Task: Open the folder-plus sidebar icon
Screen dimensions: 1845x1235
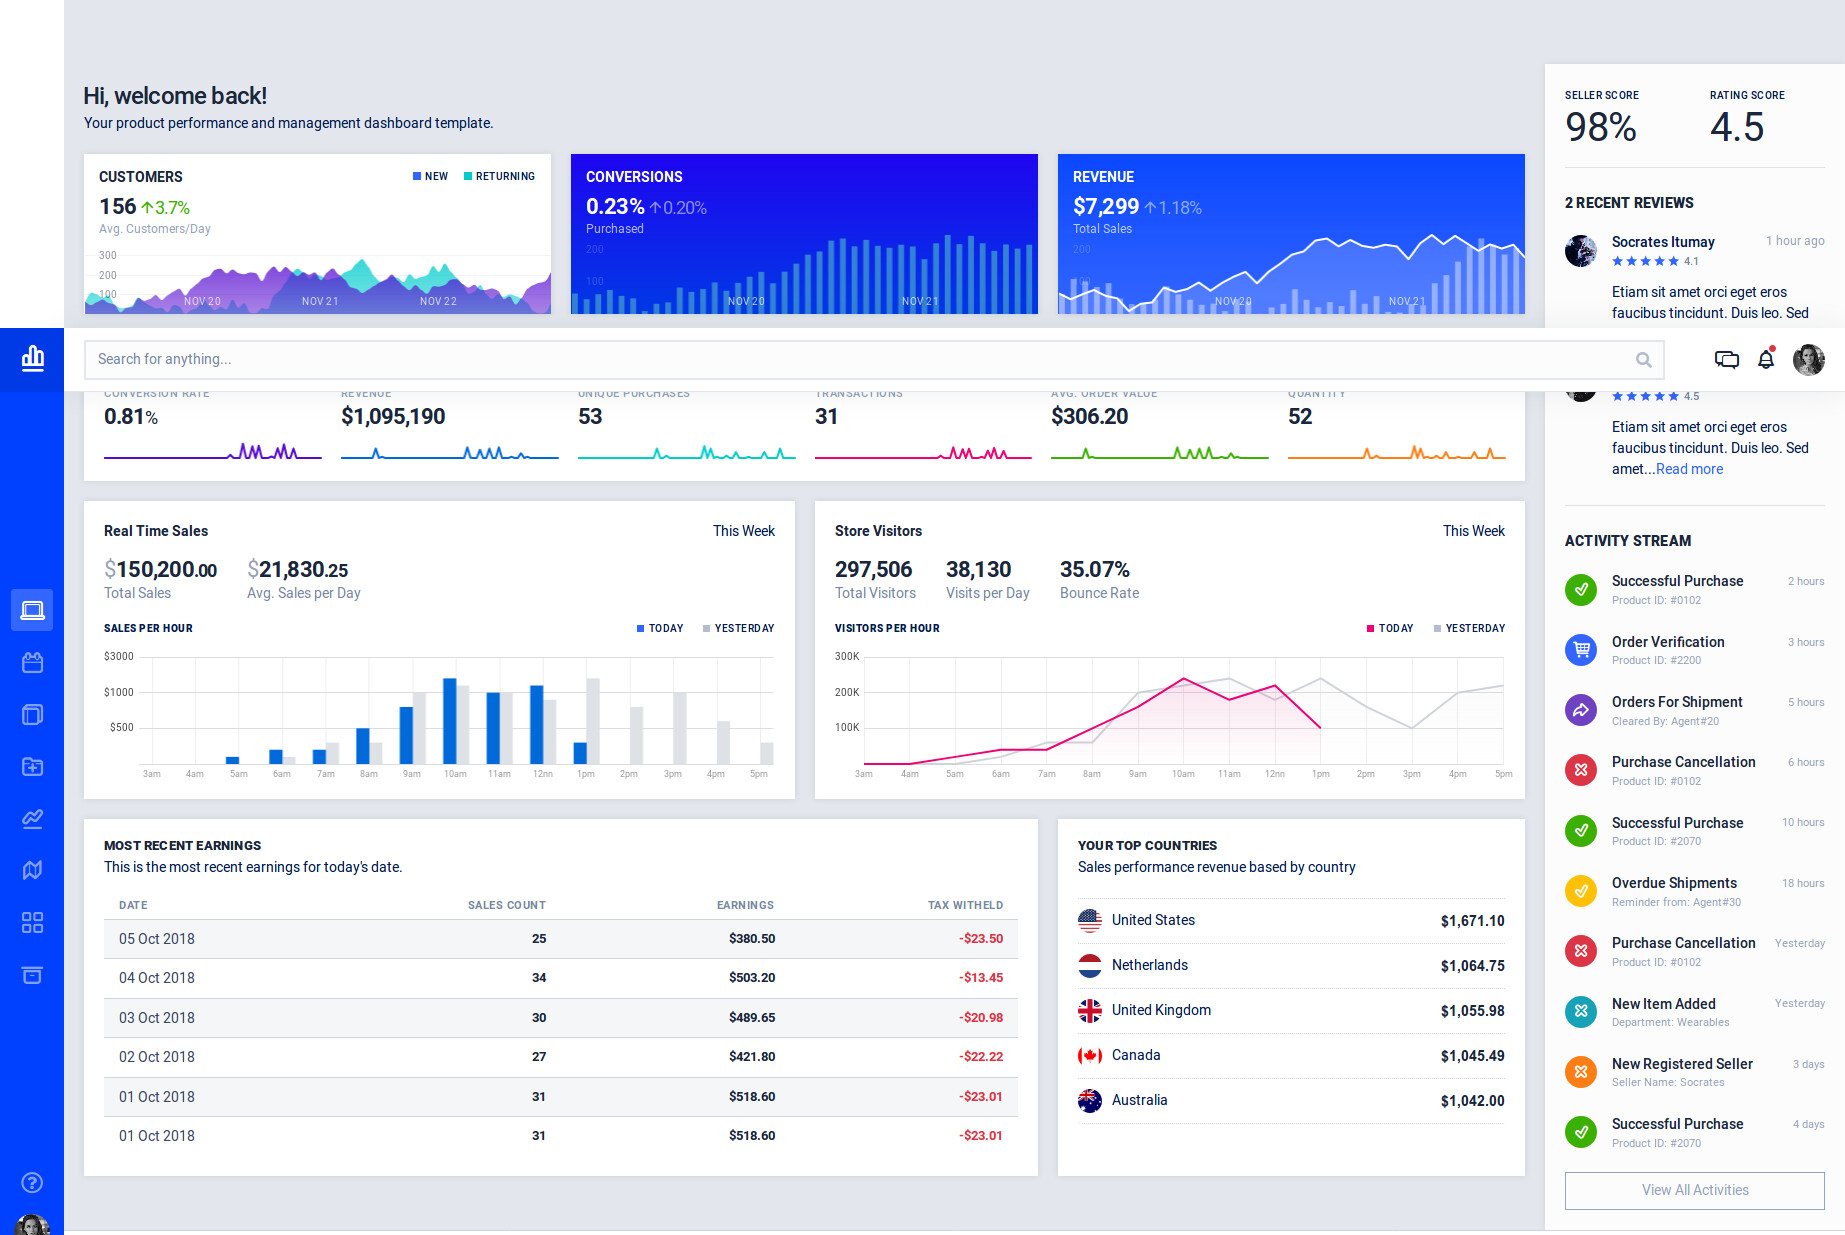Action: pos(32,766)
